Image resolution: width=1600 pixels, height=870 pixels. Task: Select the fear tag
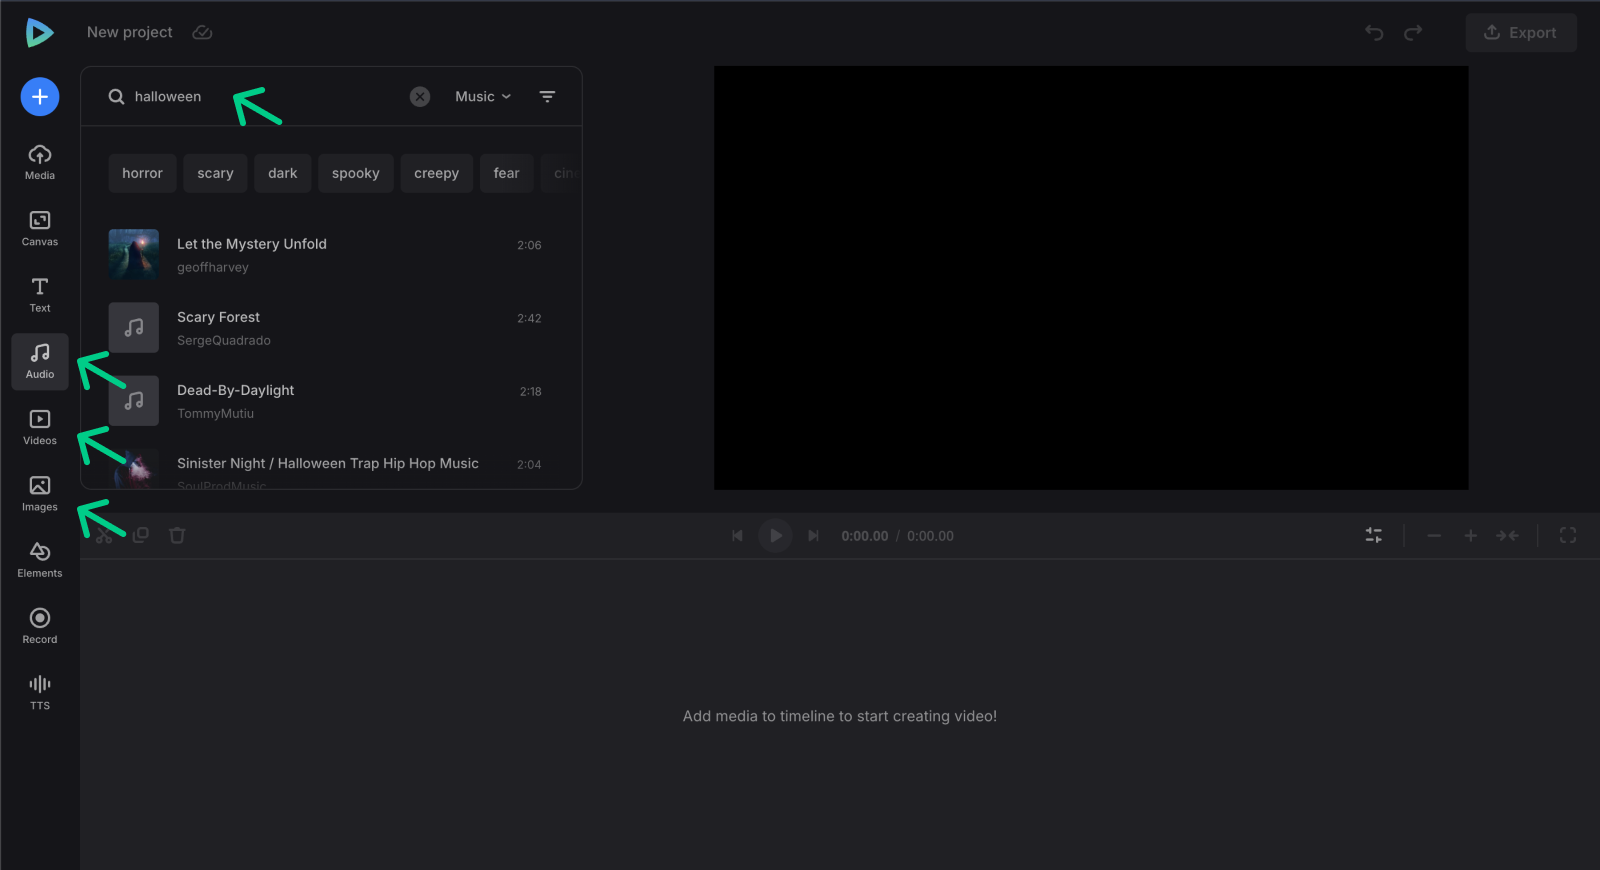507,173
